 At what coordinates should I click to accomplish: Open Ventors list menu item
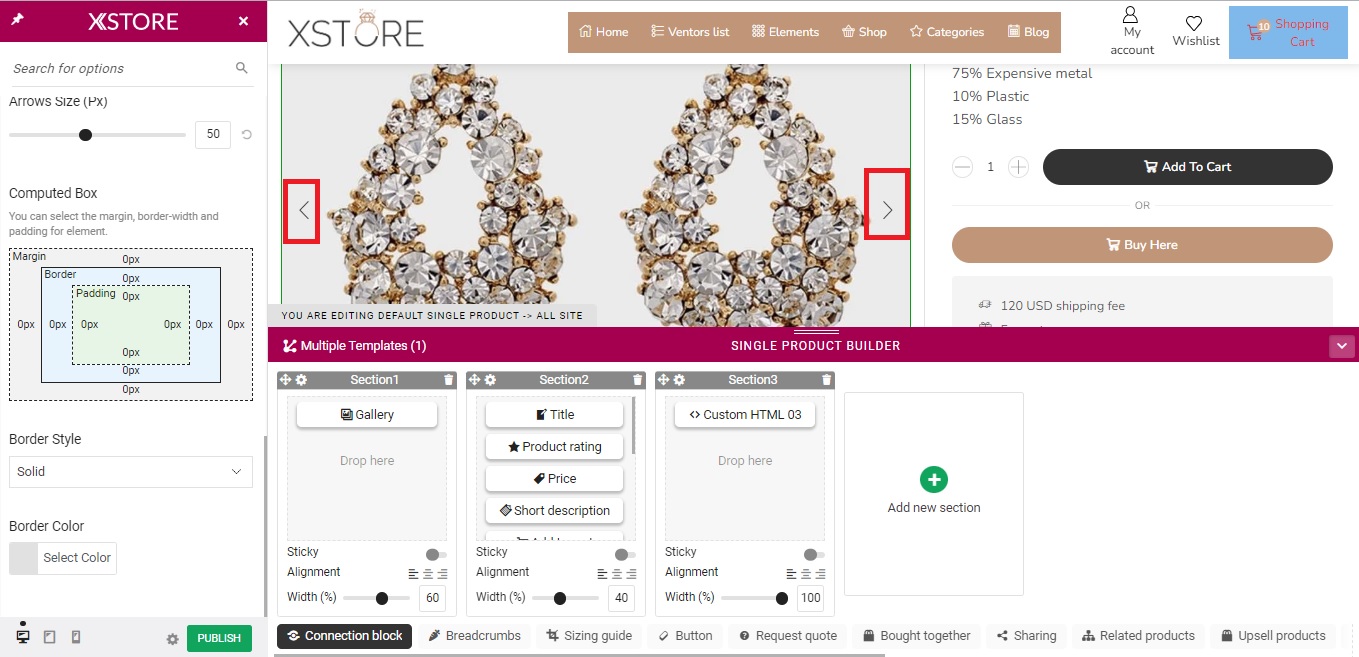[690, 32]
